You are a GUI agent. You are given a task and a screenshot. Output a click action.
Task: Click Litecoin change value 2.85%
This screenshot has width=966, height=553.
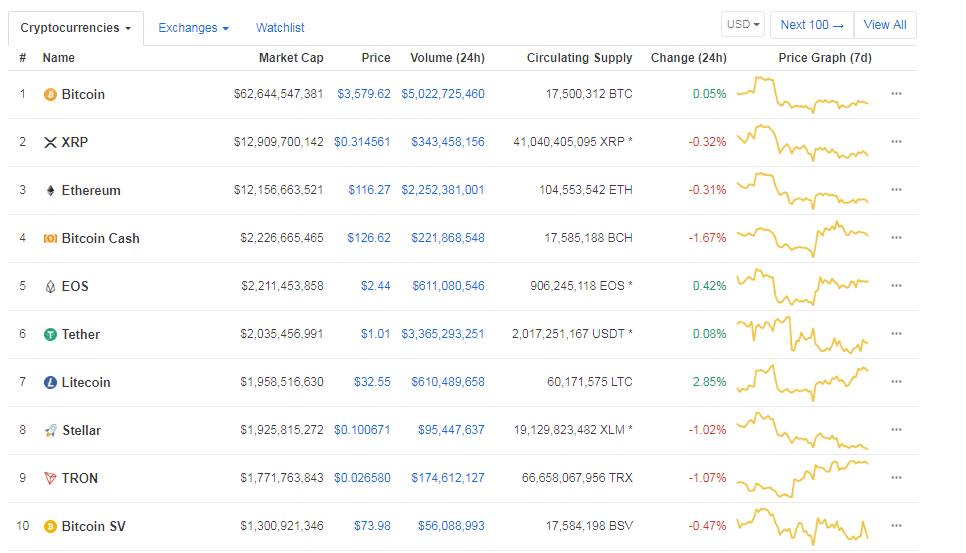[x=709, y=382]
